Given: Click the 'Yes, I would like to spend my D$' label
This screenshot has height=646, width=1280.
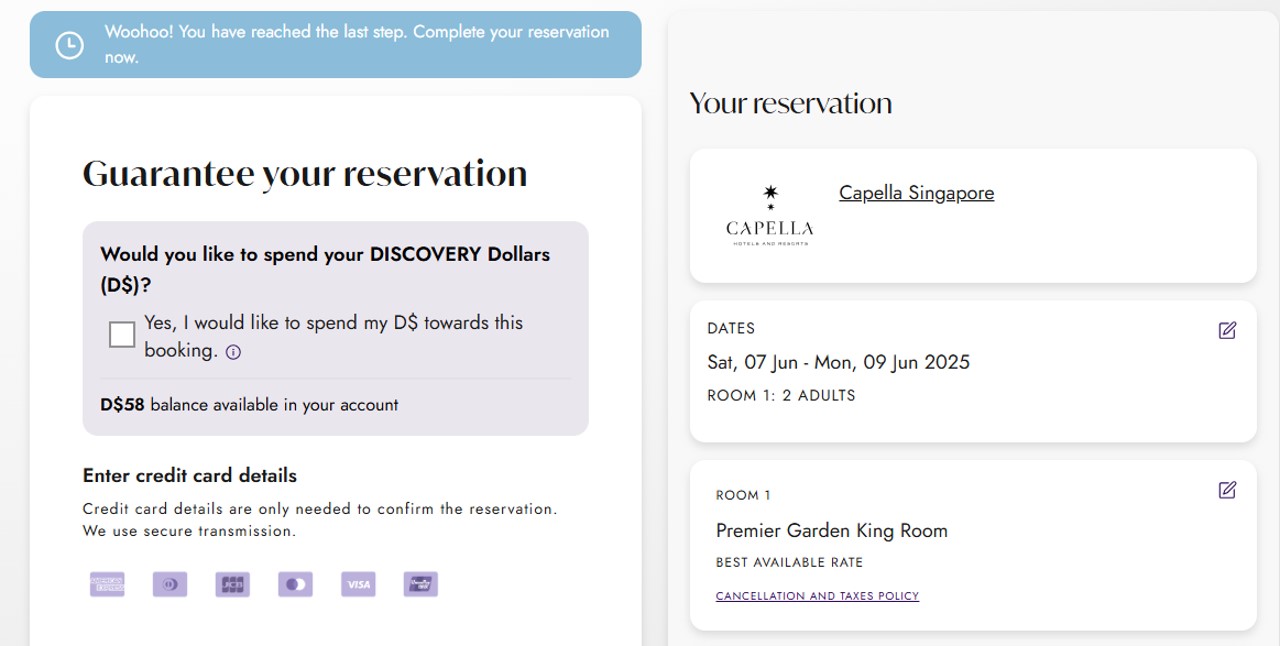Looking at the screenshot, I should pos(334,336).
